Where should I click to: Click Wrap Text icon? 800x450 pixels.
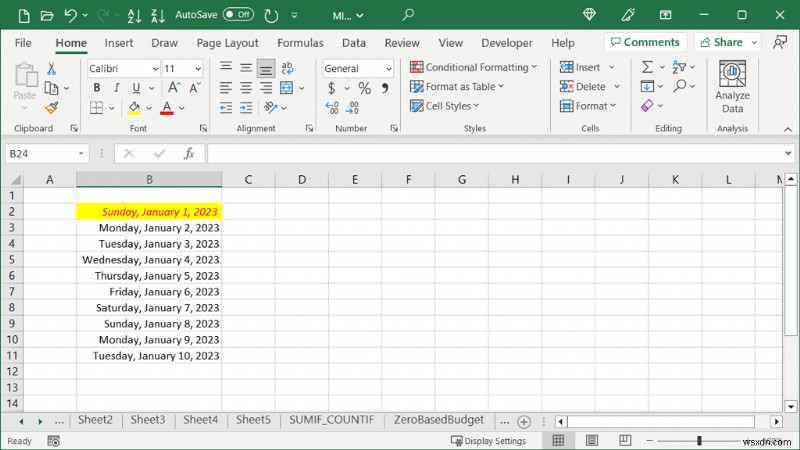pyautogui.click(x=287, y=68)
